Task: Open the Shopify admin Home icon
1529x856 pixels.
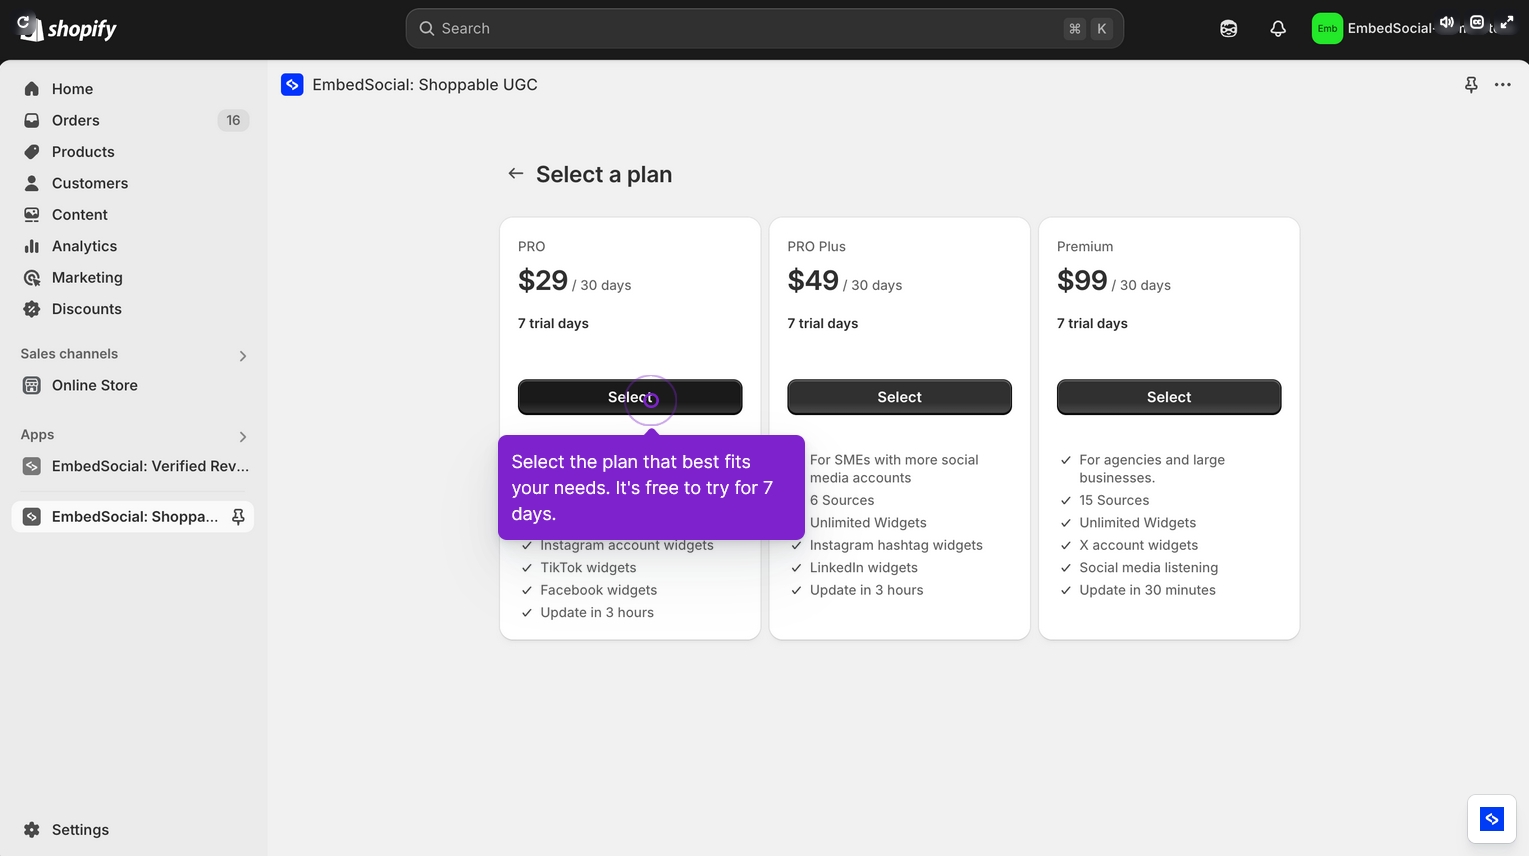Action: 31,88
